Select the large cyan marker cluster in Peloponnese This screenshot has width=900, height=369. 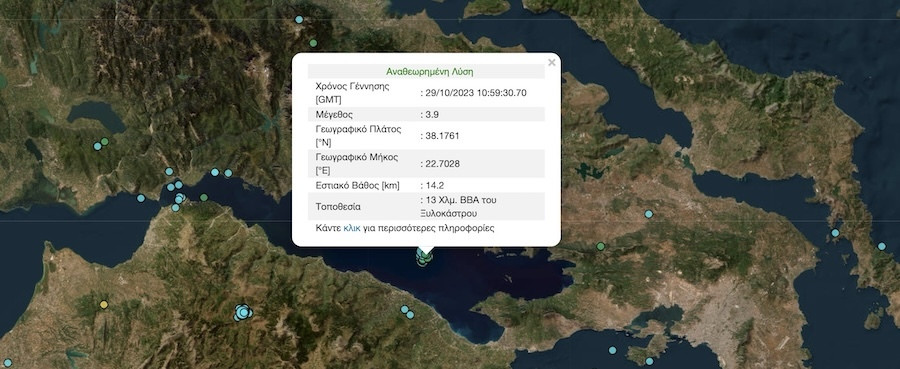243,312
